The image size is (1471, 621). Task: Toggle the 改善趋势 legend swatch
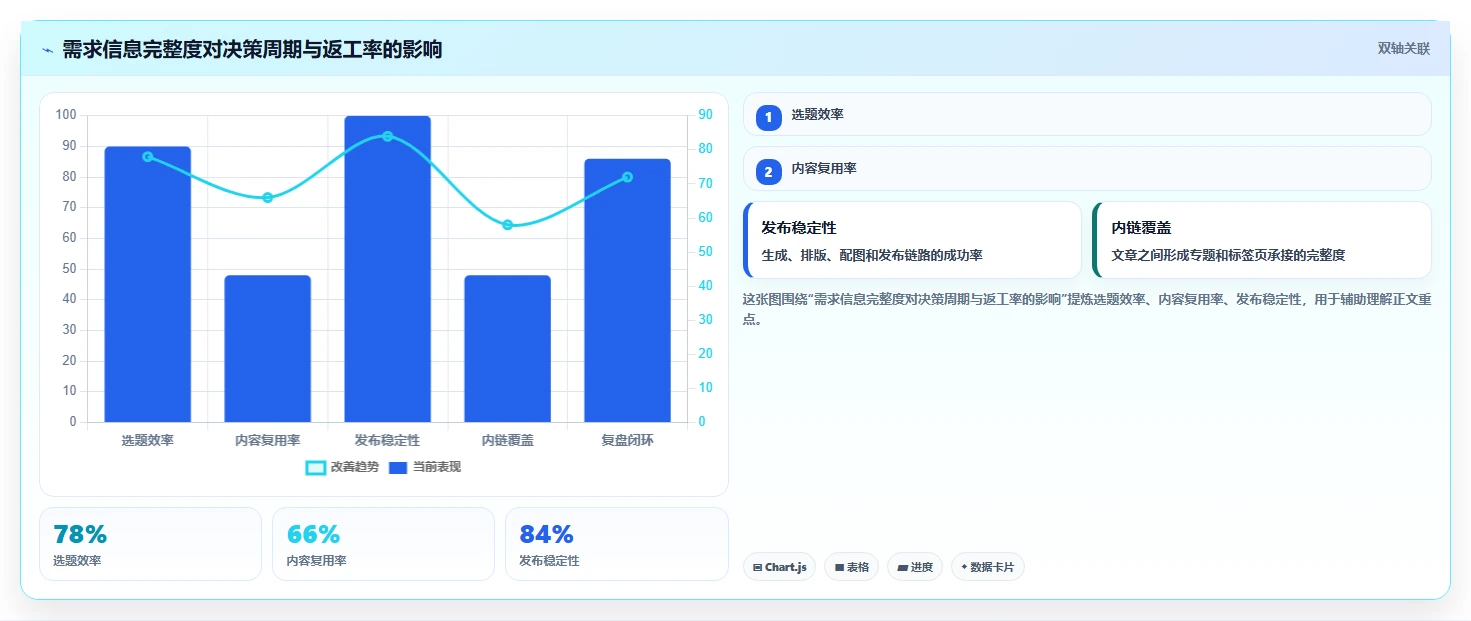tap(315, 467)
